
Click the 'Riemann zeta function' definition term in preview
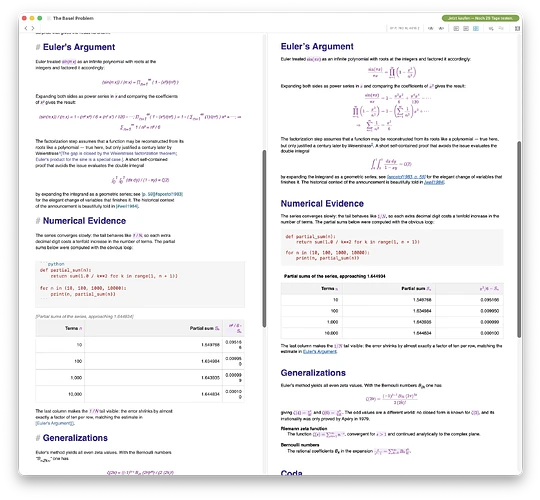[304, 429]
